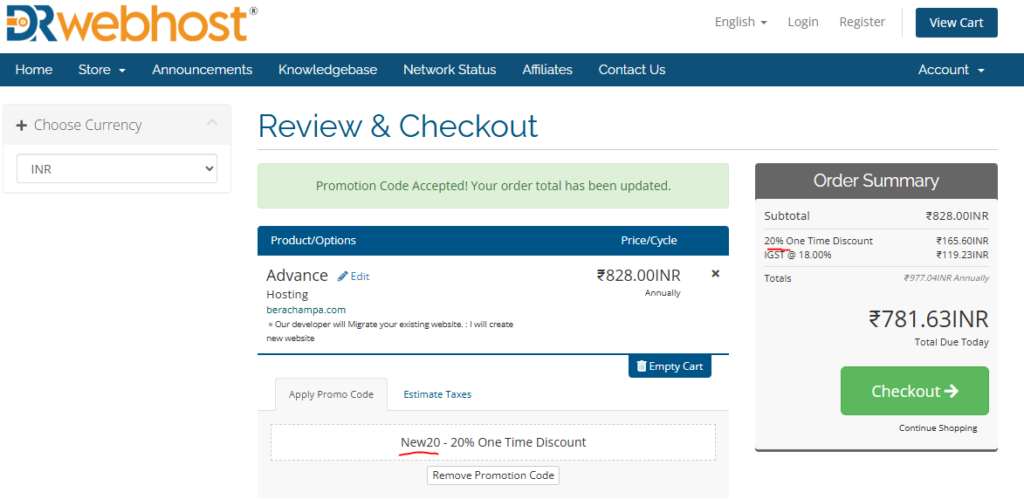Screen dimensions: 1024x499
Task: Click the Subtotal label in Order Summary
Action: tap(786, 216)
